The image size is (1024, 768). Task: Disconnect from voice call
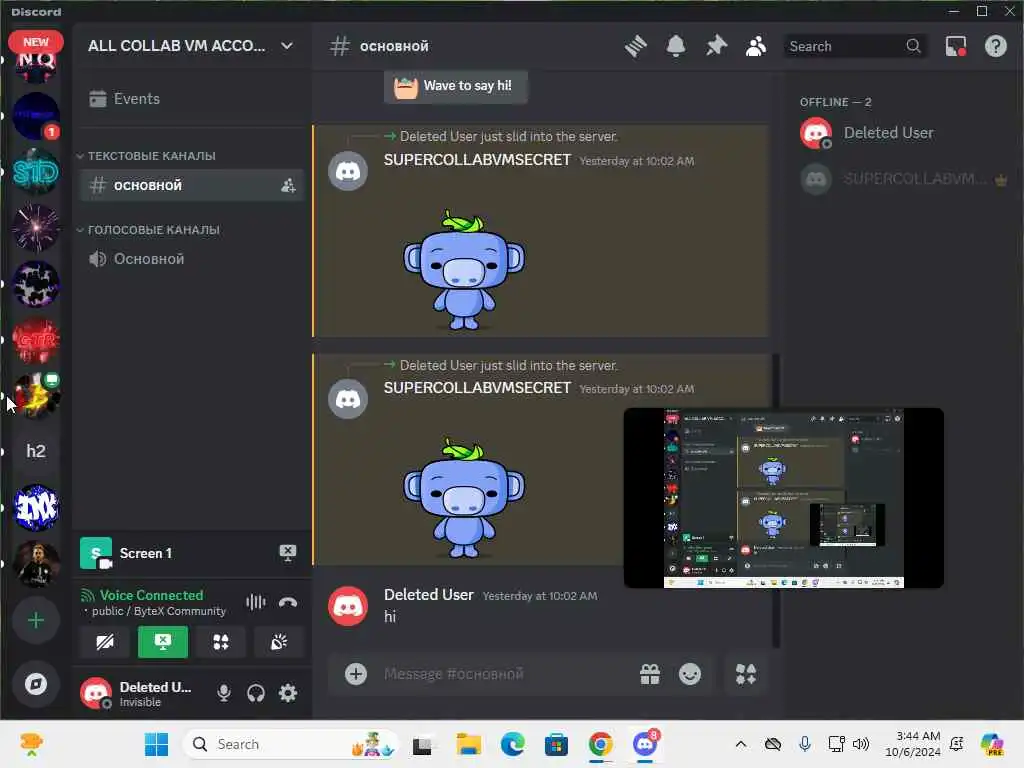(x=288, y=602)
